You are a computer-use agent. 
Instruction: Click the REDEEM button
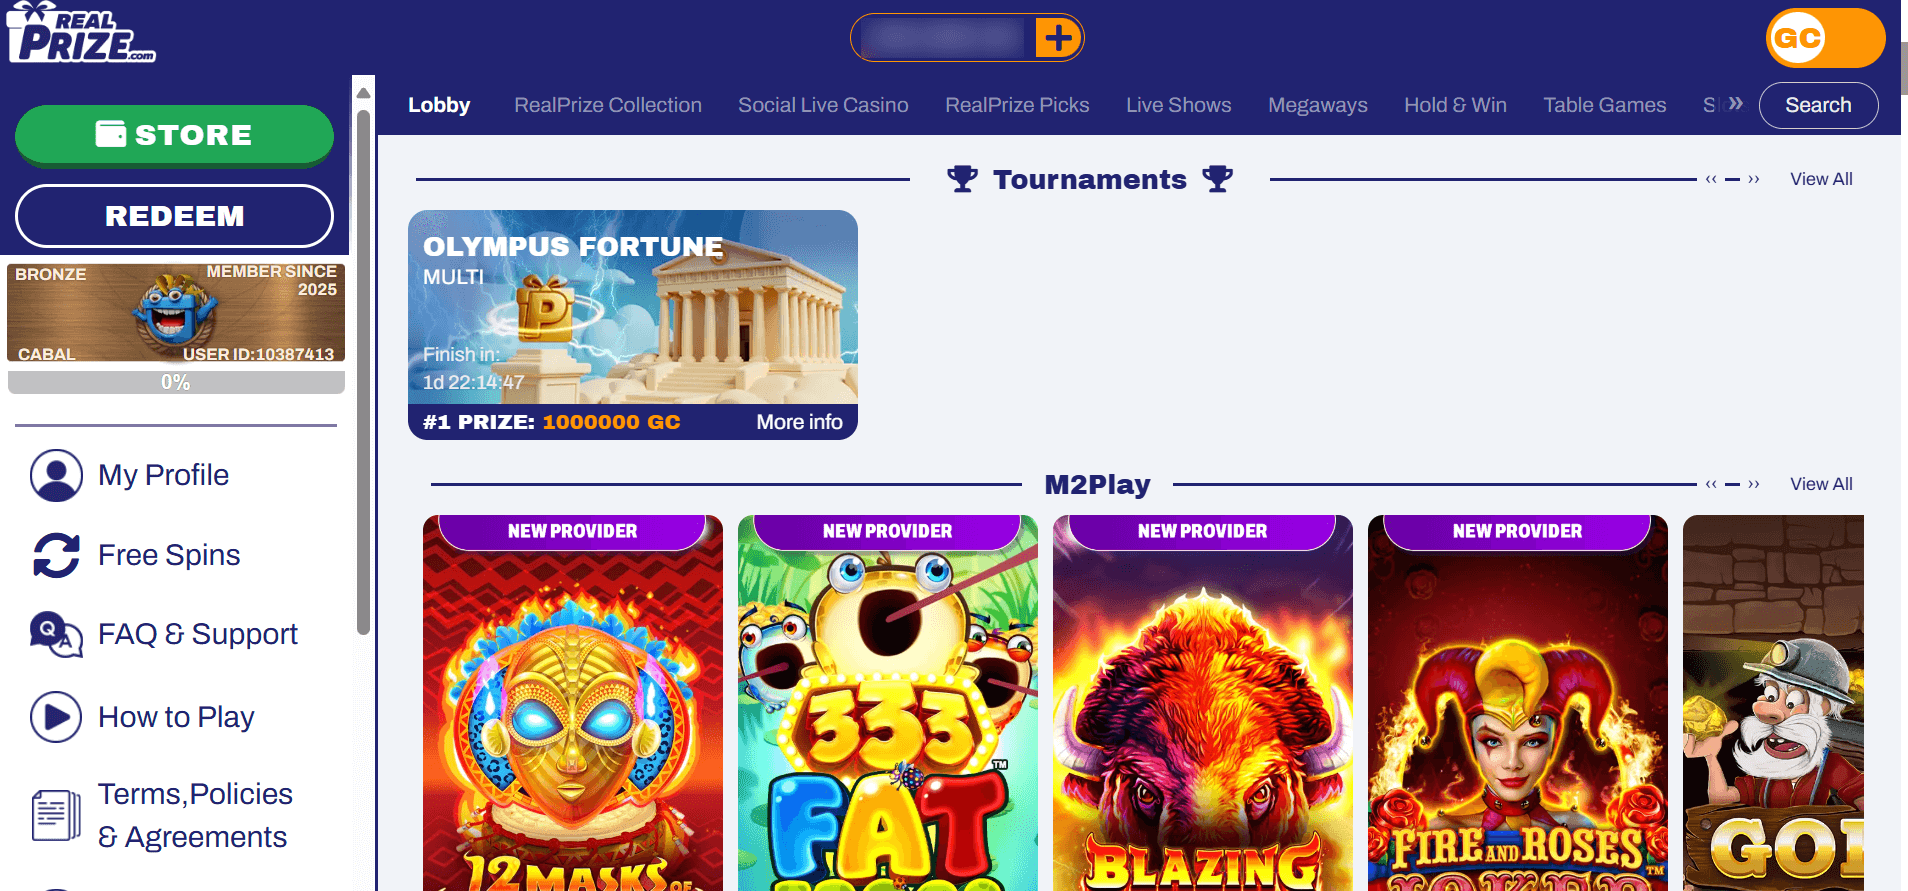click(174, 216)
